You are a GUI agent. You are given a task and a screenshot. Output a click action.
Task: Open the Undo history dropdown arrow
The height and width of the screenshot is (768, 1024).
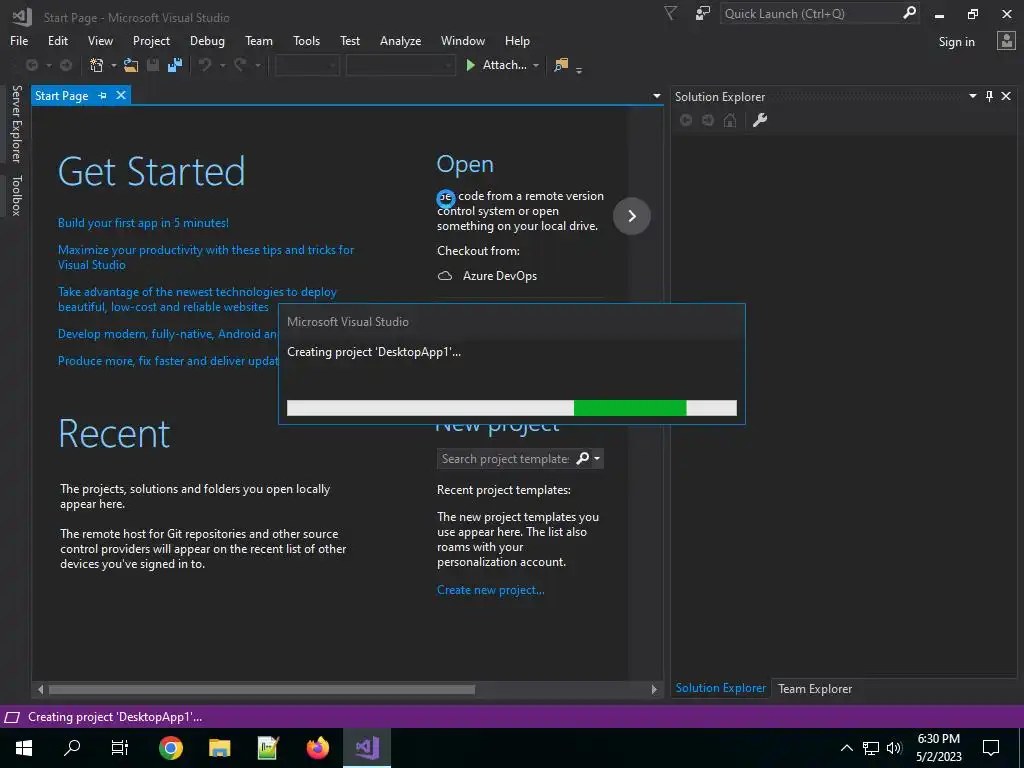pos(222,65)
